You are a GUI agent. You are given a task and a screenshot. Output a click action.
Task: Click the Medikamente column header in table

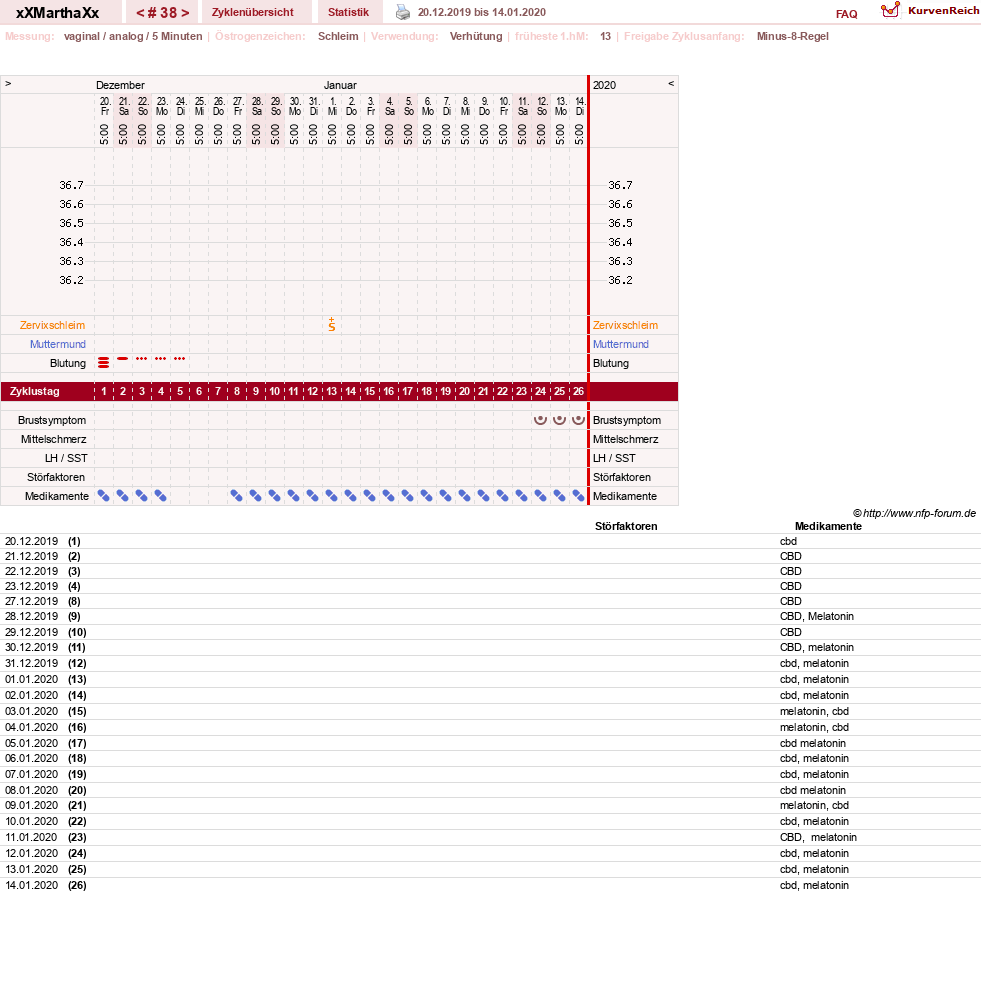[828, 526]
